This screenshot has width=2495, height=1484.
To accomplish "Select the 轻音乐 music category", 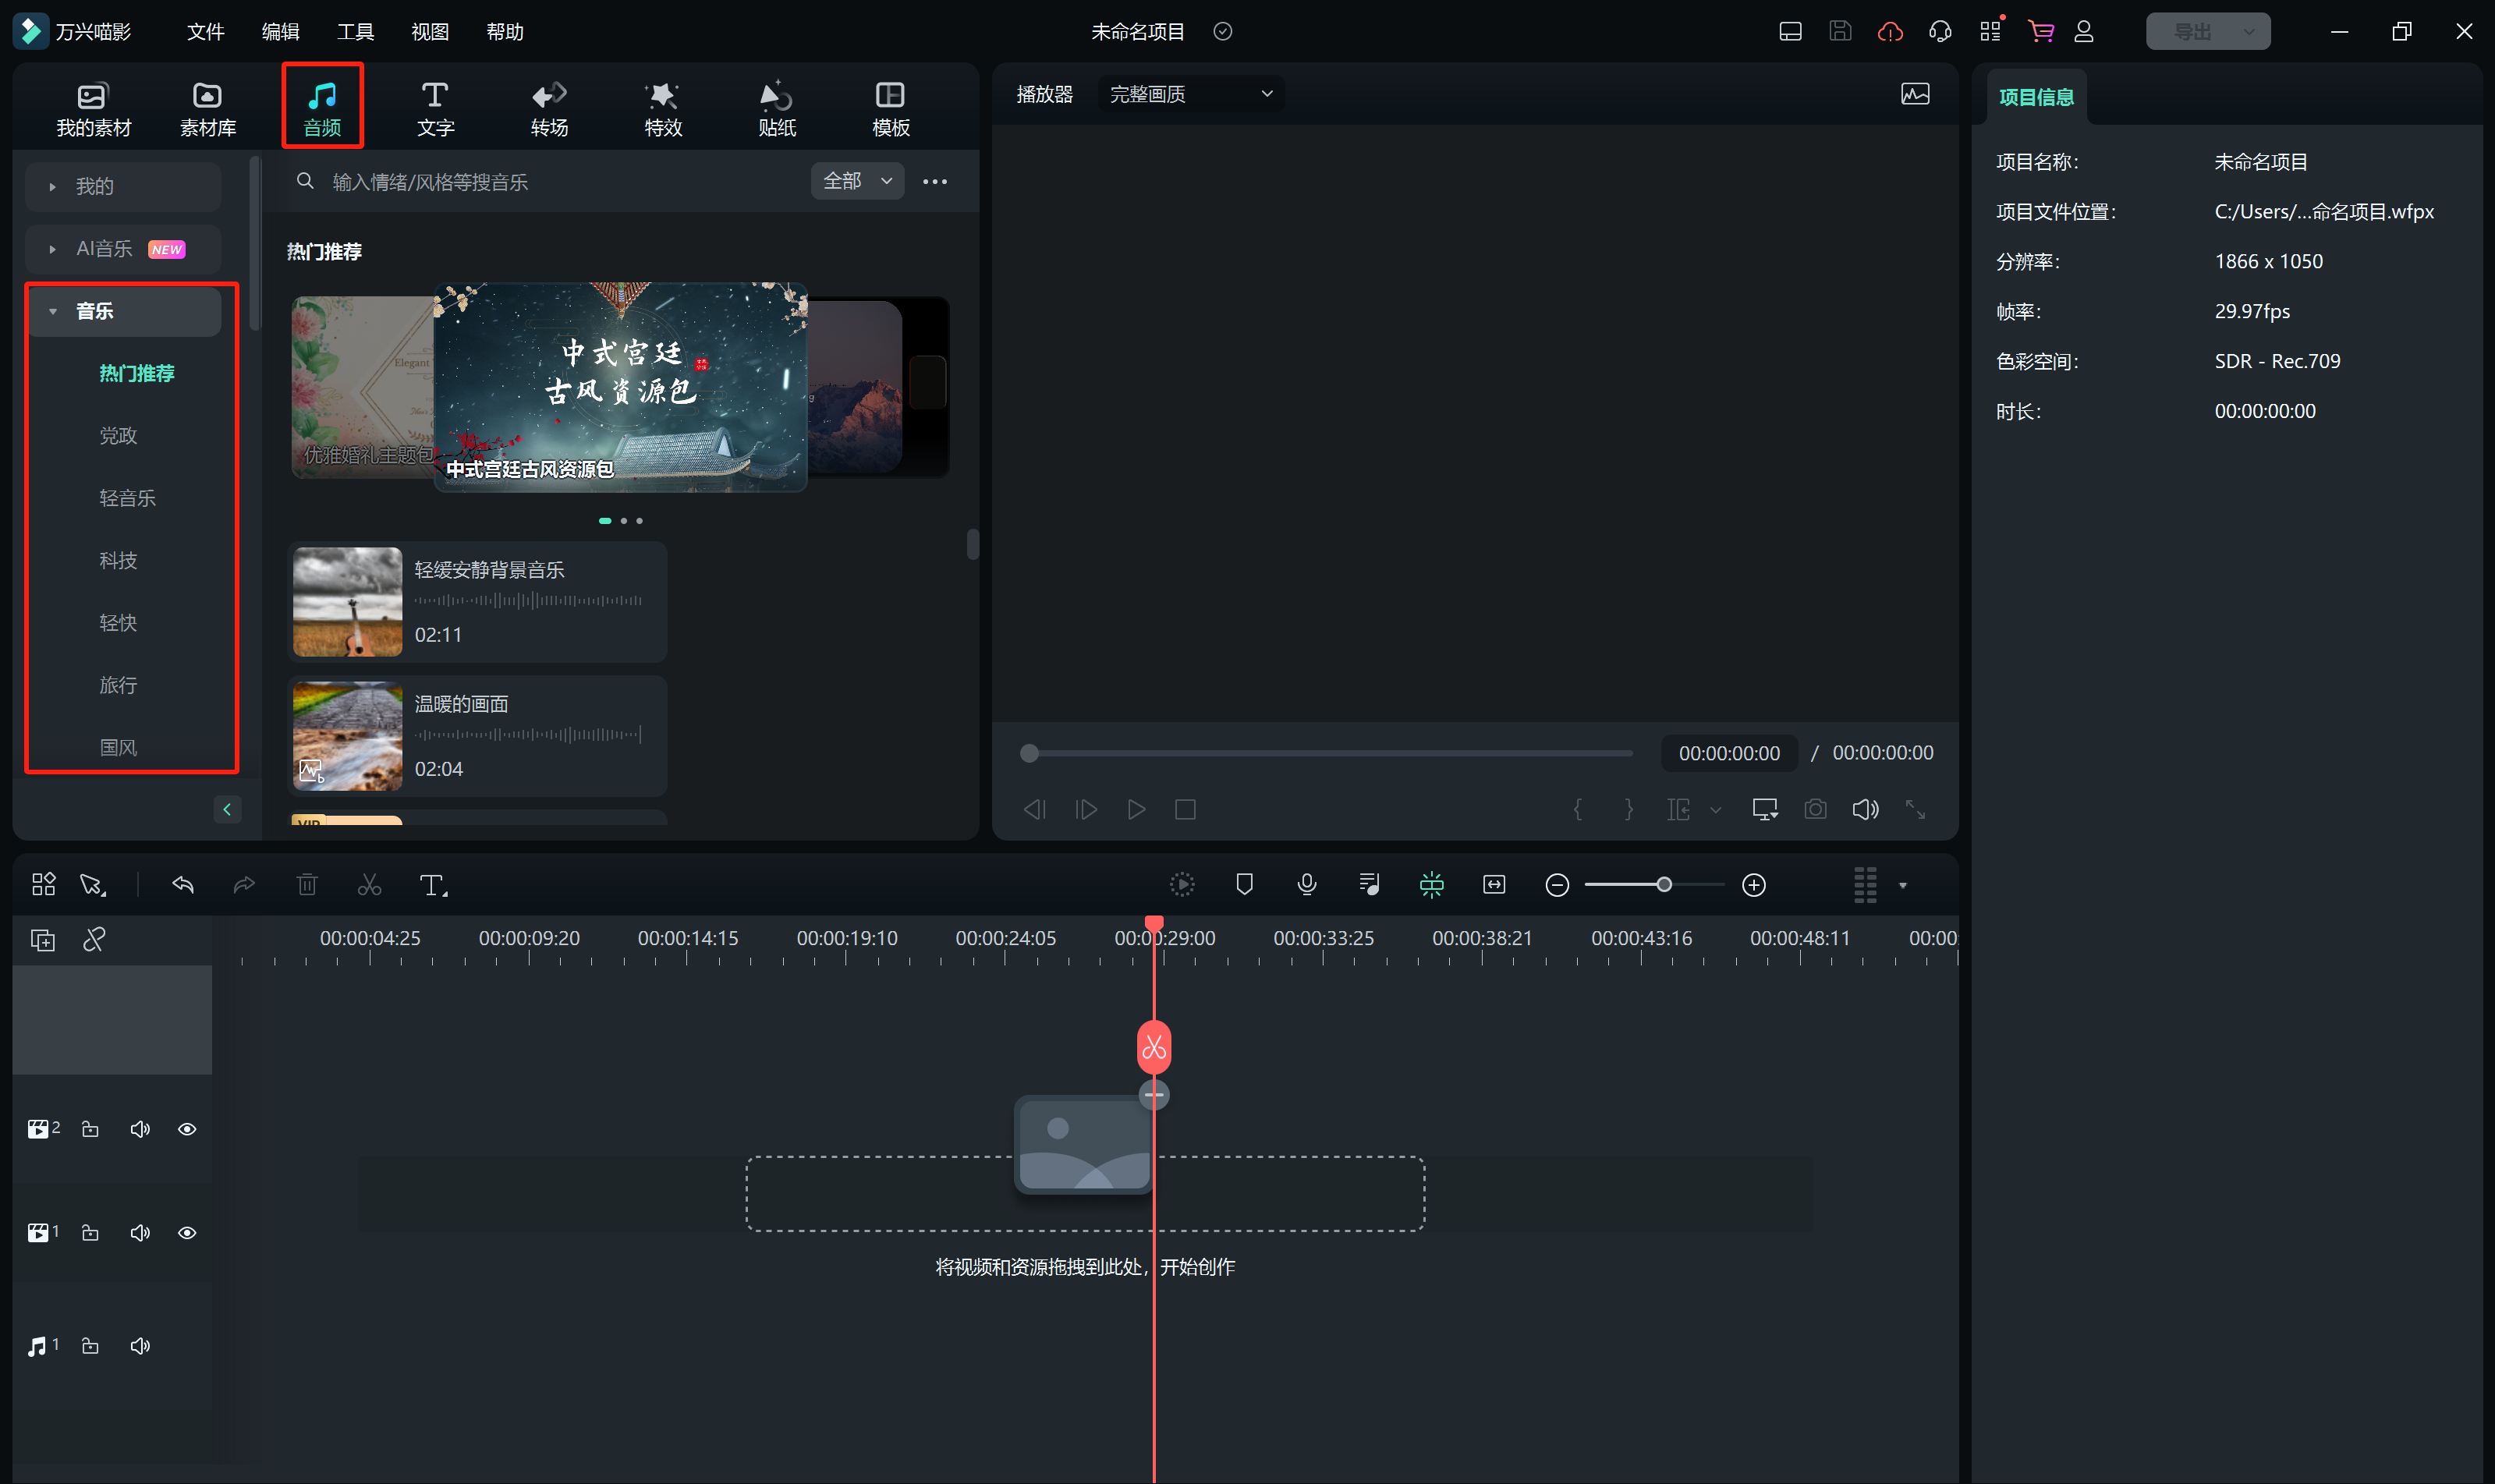I will click(127, 498).
